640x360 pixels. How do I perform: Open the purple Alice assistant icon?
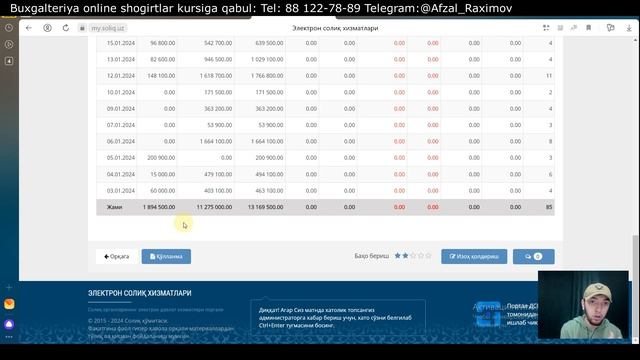pyautogui.click(x=9, y=324)
